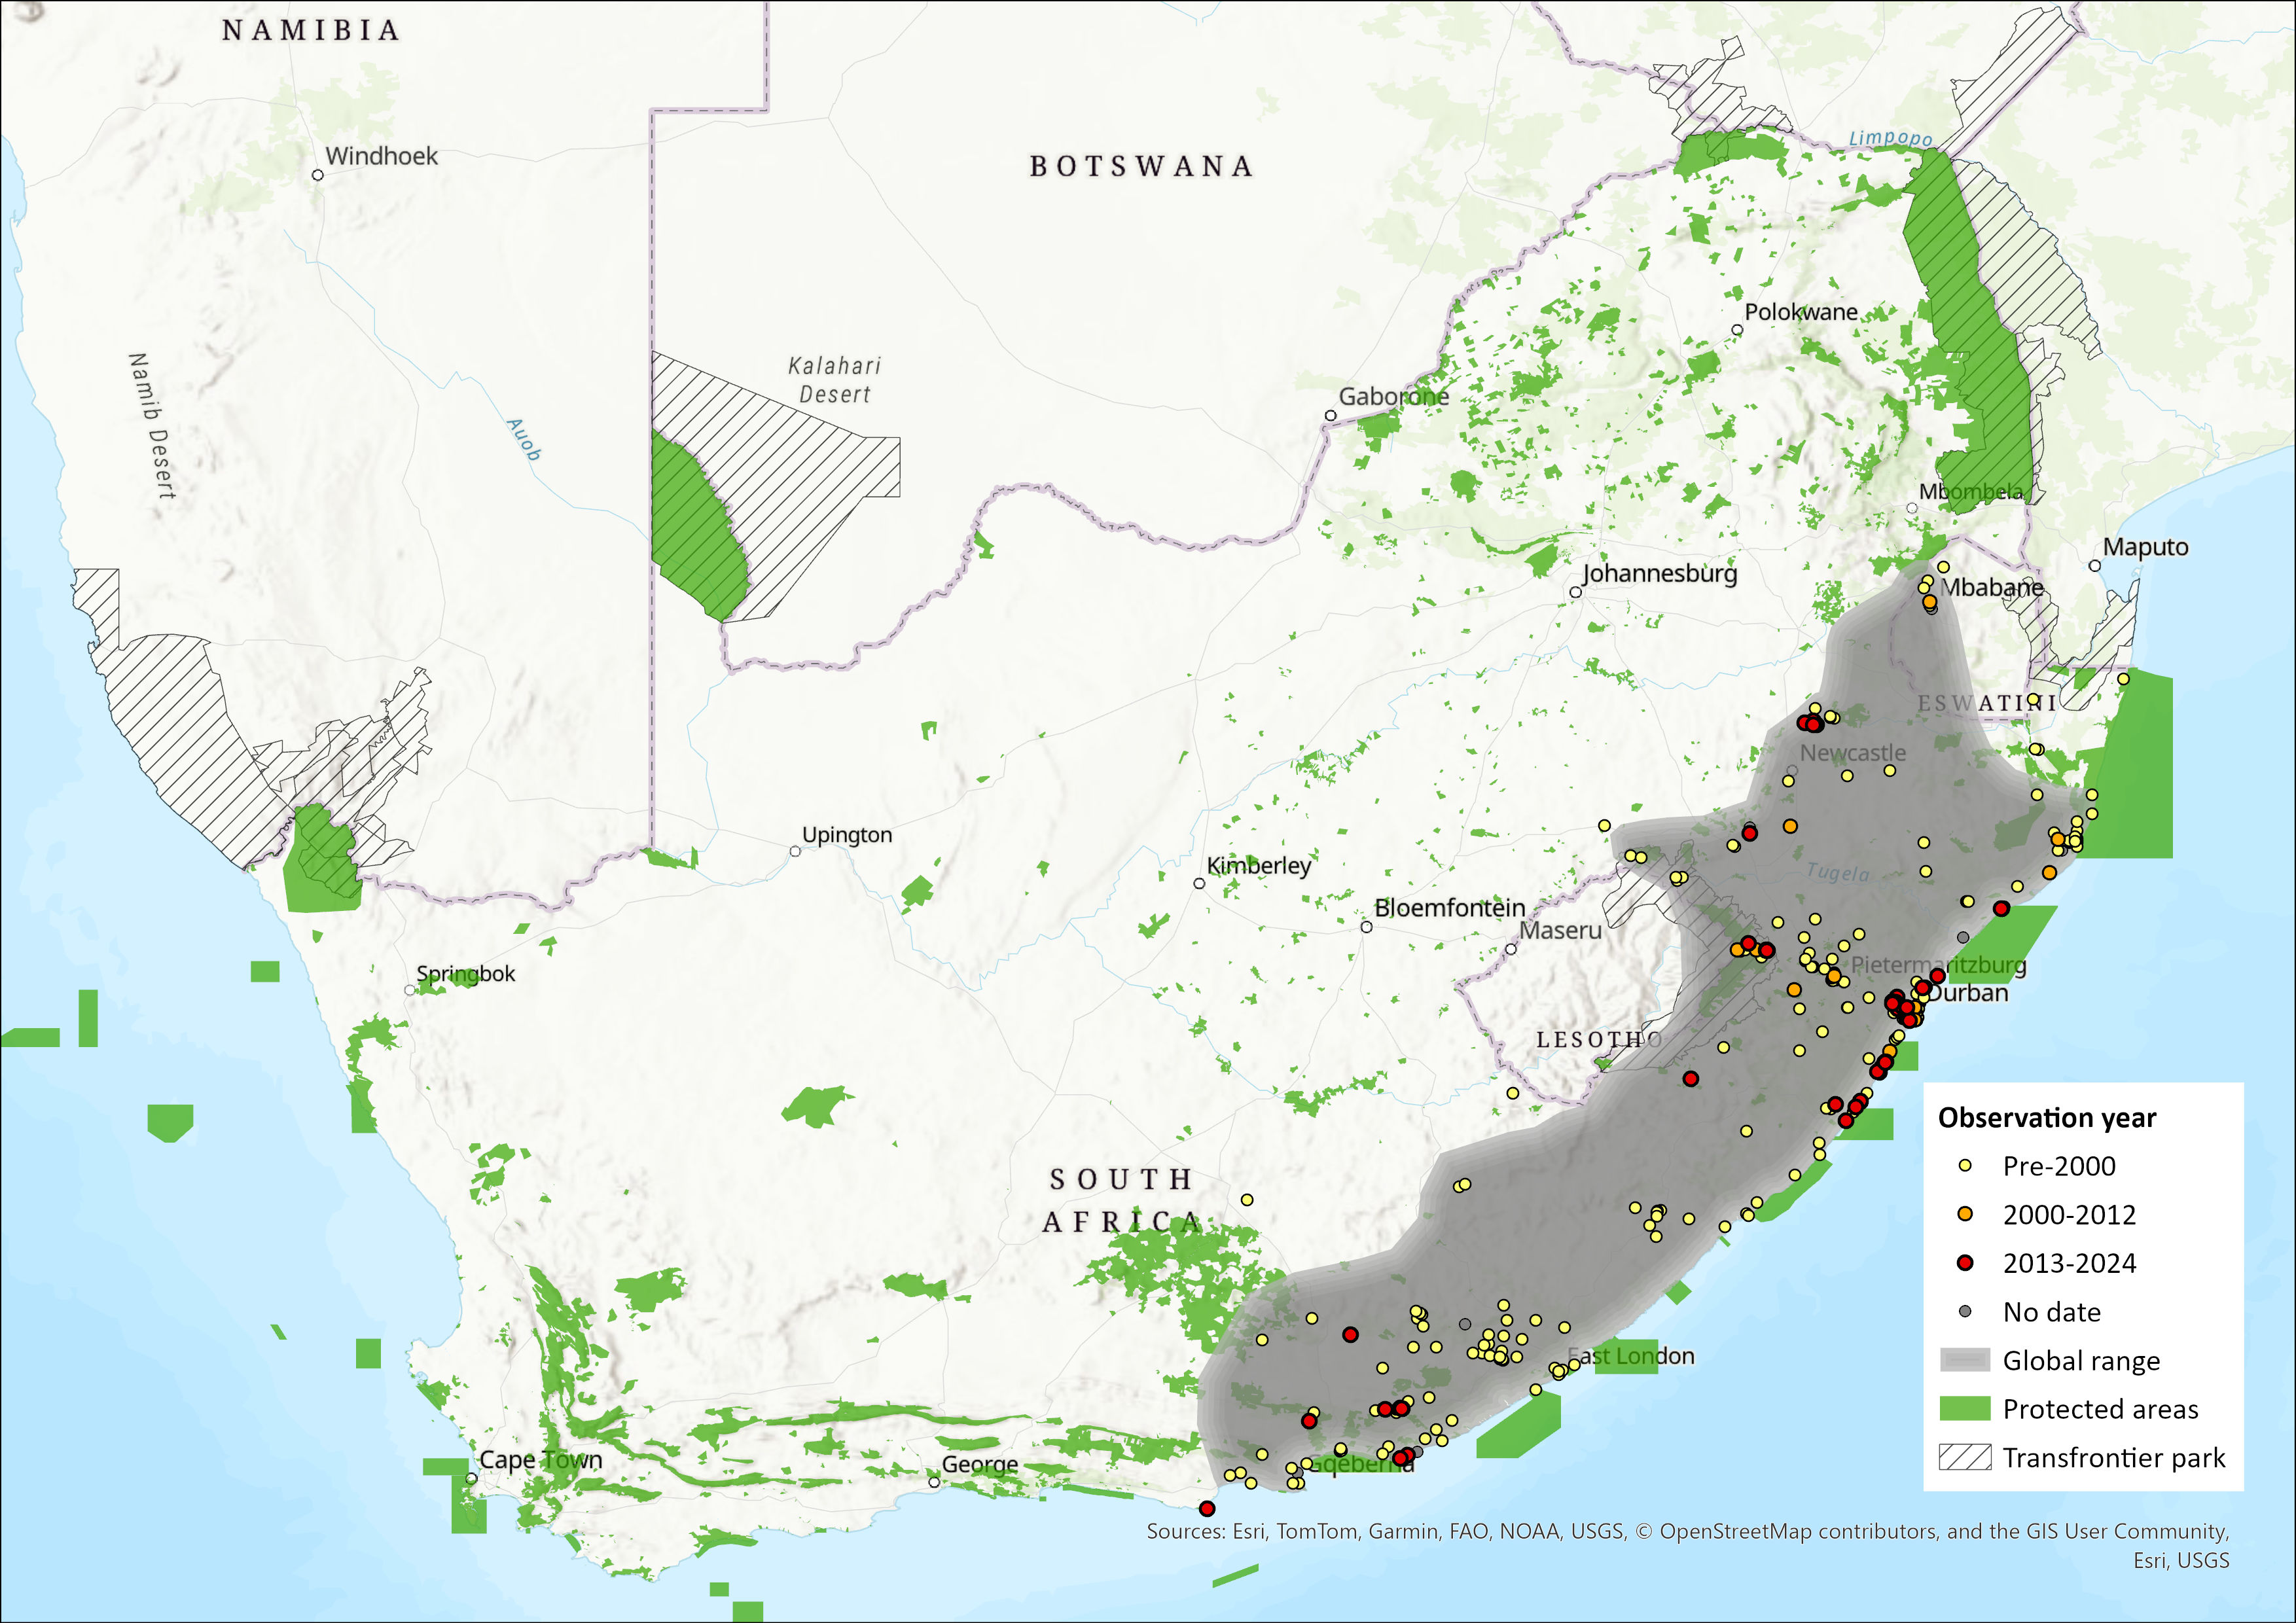This screenshot has width=2296, height=1623.
Task: Click the No date gray legend dot
Action: 1965,1311
